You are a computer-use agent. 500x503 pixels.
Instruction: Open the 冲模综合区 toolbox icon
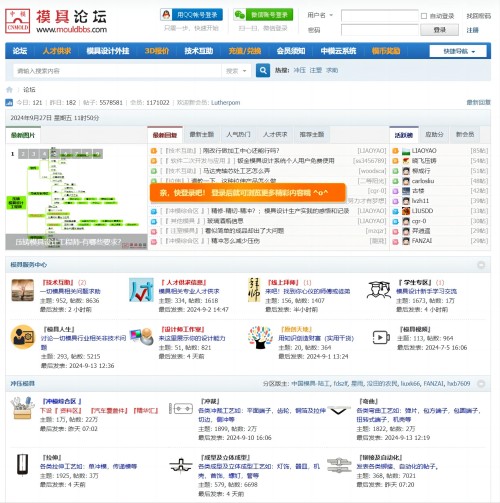coord(22,408)
